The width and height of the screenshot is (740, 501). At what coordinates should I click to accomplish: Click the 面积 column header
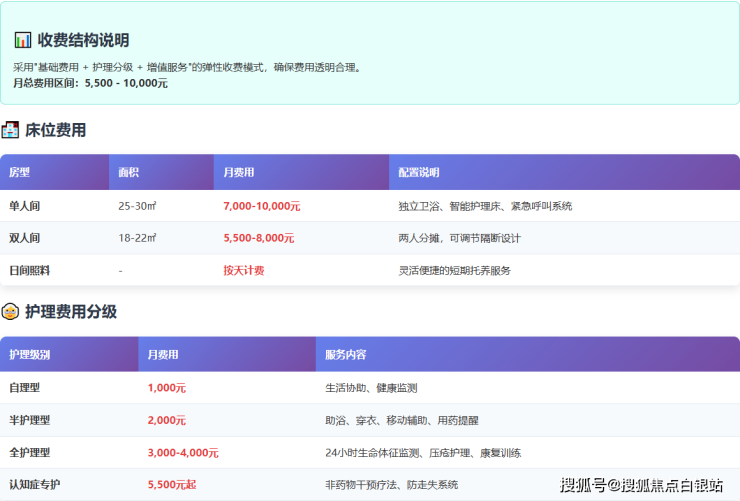pos(128,172)
